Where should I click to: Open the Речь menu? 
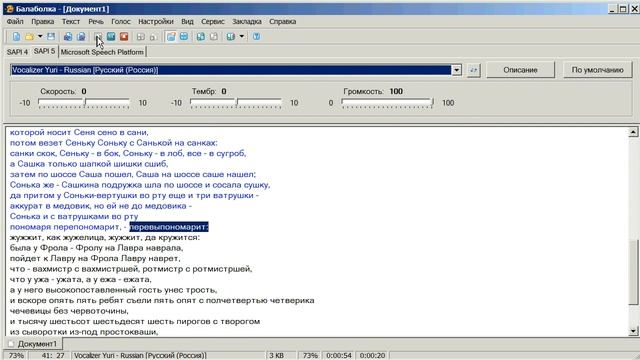click(96, 22)
